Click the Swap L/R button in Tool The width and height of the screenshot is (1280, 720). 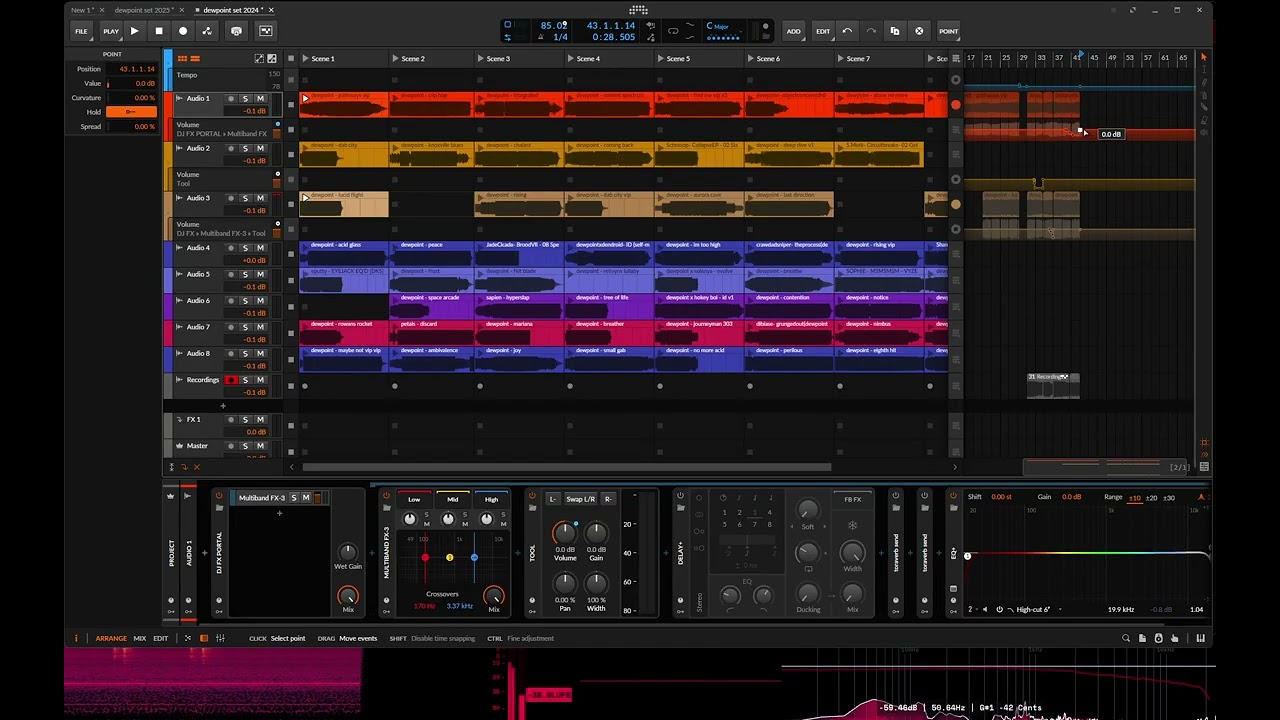580,499
